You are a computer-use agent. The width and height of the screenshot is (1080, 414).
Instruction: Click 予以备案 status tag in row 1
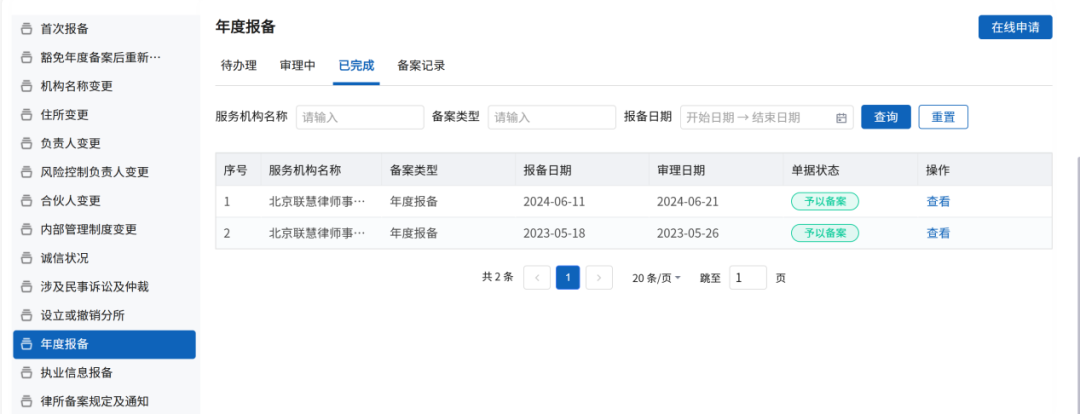(x=824, y=202)
